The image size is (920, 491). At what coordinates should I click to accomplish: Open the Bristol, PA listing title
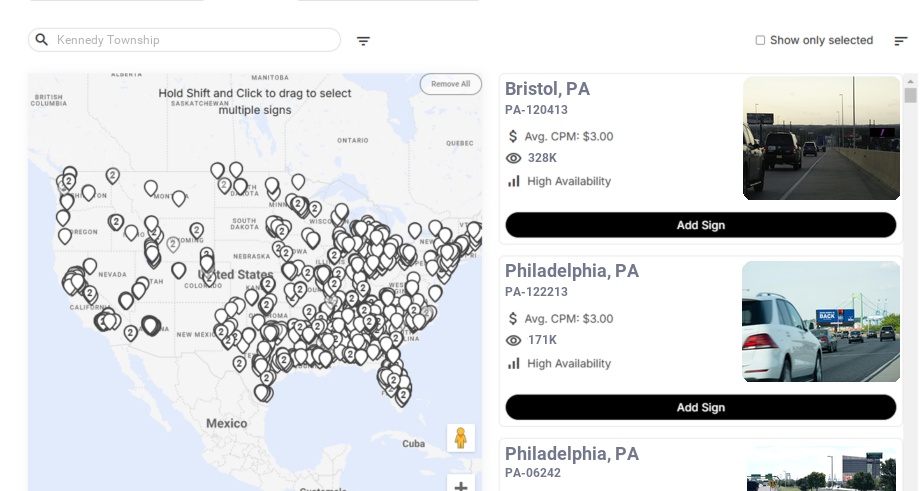[x=547, y=89]
